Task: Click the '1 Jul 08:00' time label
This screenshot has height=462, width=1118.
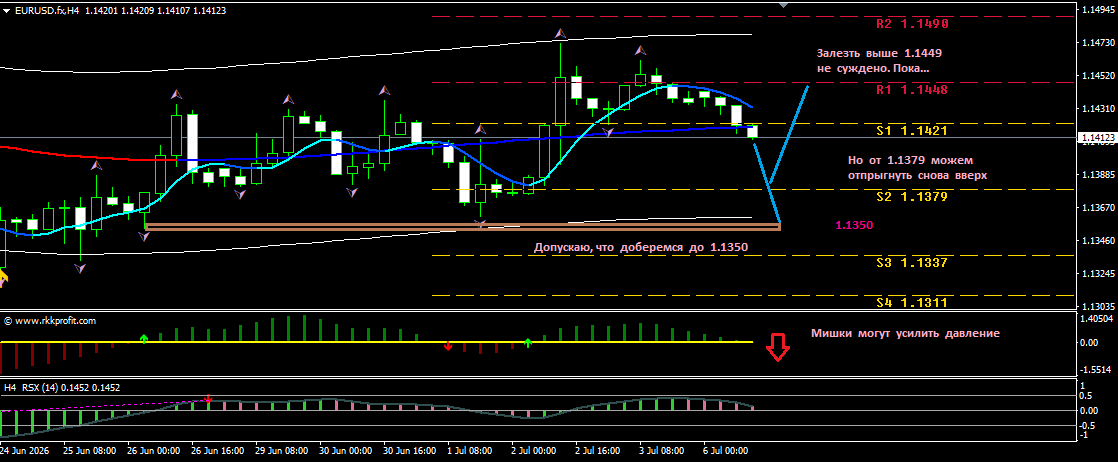Action: (x=472, y=451)
